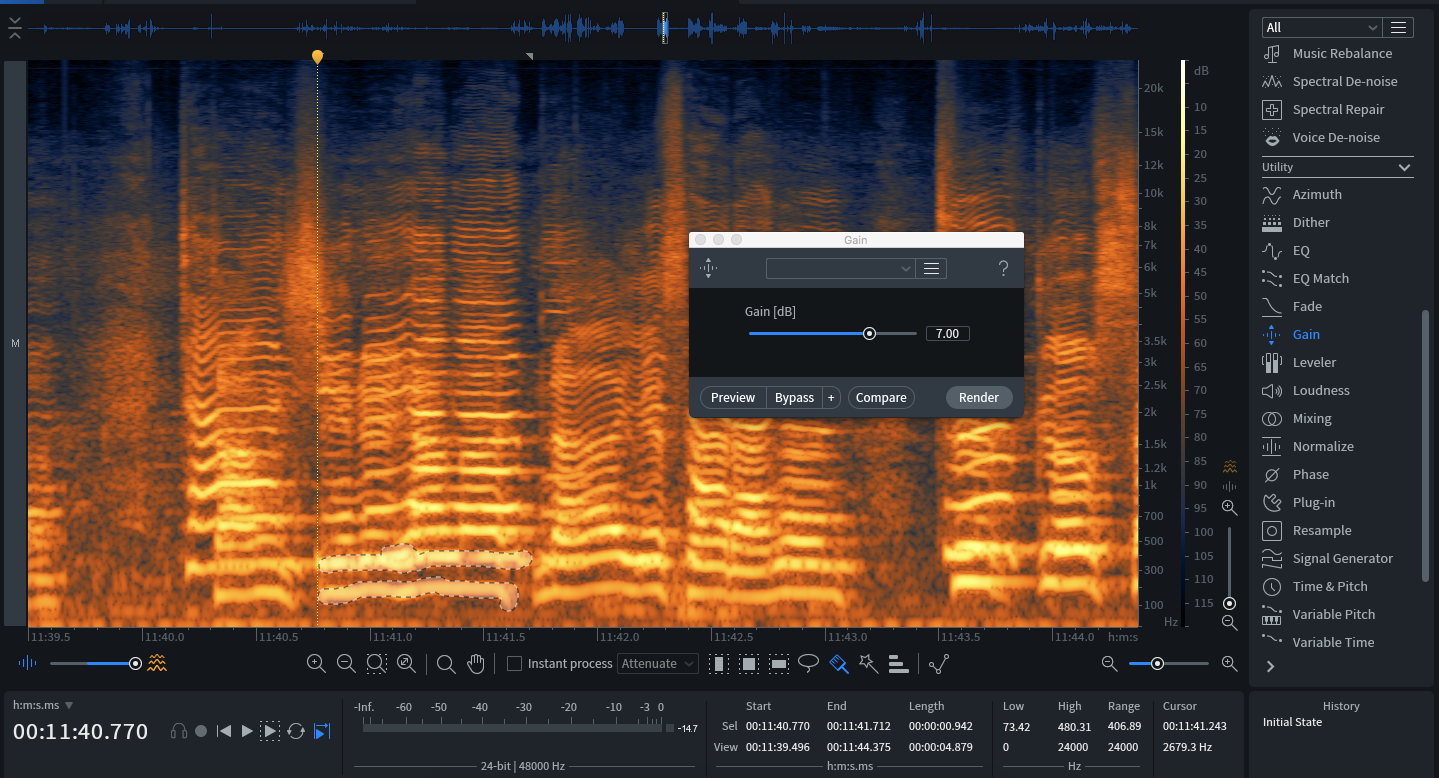Select the Time-frequency selection tool
This screenshot has width=1439, height=778.
pos(749,663)
